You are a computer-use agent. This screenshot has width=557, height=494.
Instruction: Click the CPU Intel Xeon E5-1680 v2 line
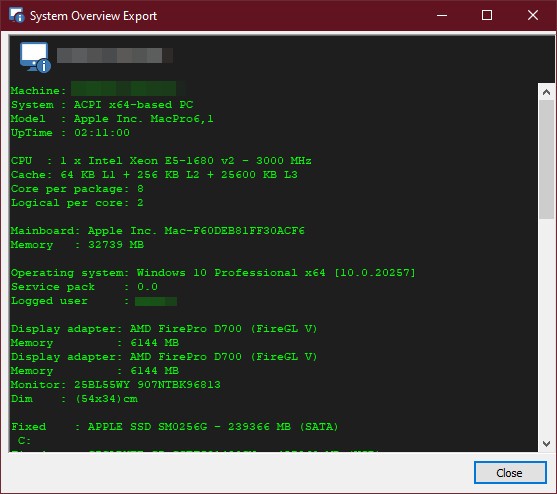[x=161, y=161]
